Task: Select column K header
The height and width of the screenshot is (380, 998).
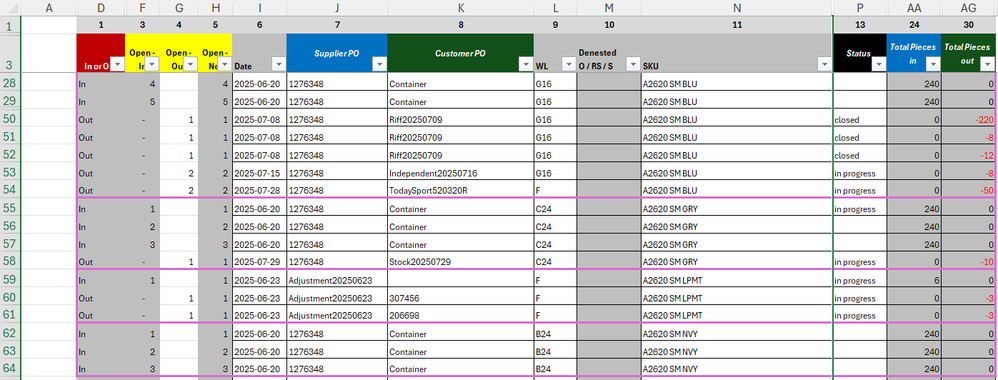Action: (x=460, y=8)
